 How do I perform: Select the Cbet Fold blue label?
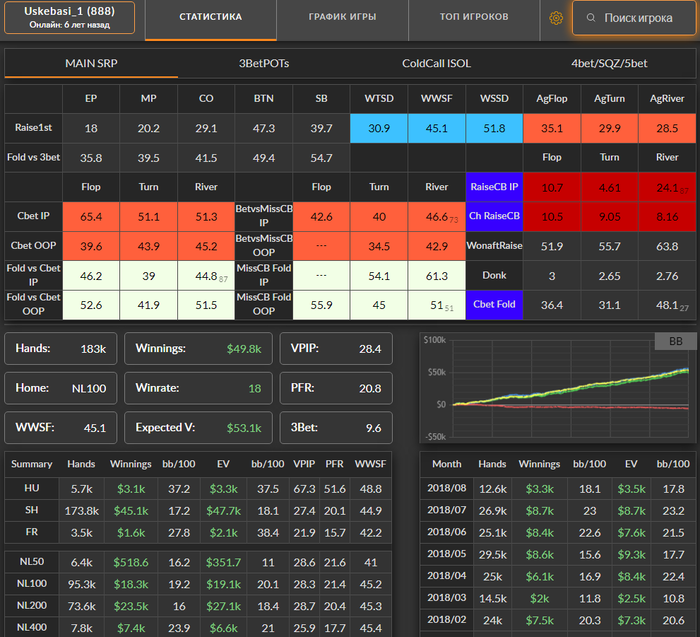click(496, 304)
